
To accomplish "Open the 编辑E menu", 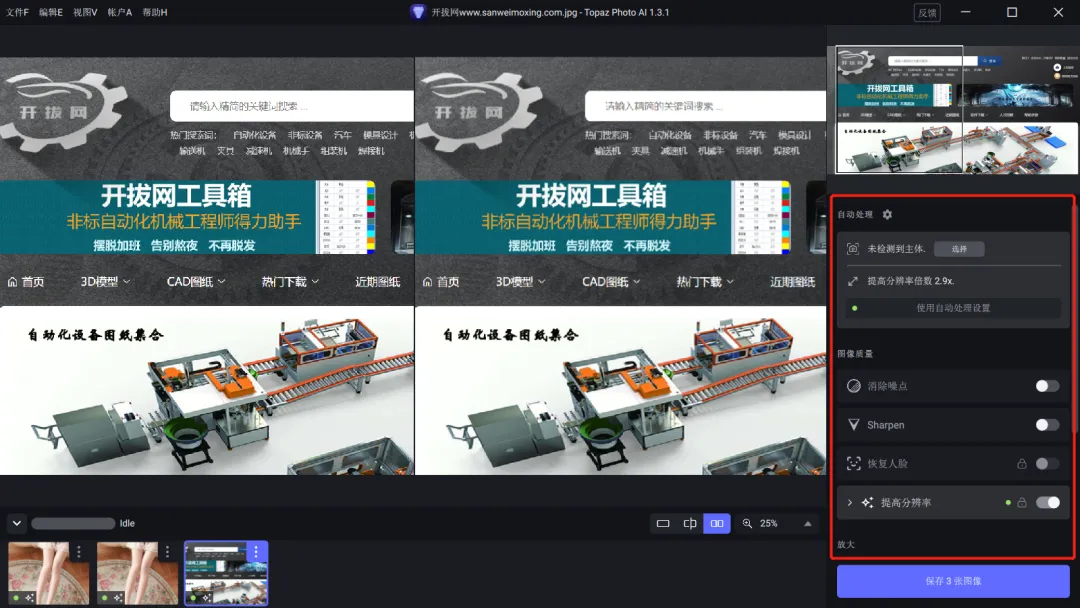I will tap(51, 12).
